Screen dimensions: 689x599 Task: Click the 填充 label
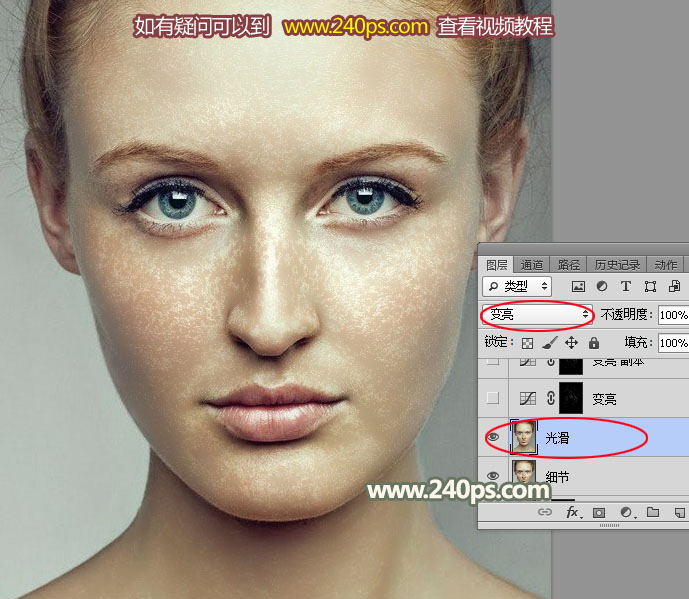[x=638, y=342]
